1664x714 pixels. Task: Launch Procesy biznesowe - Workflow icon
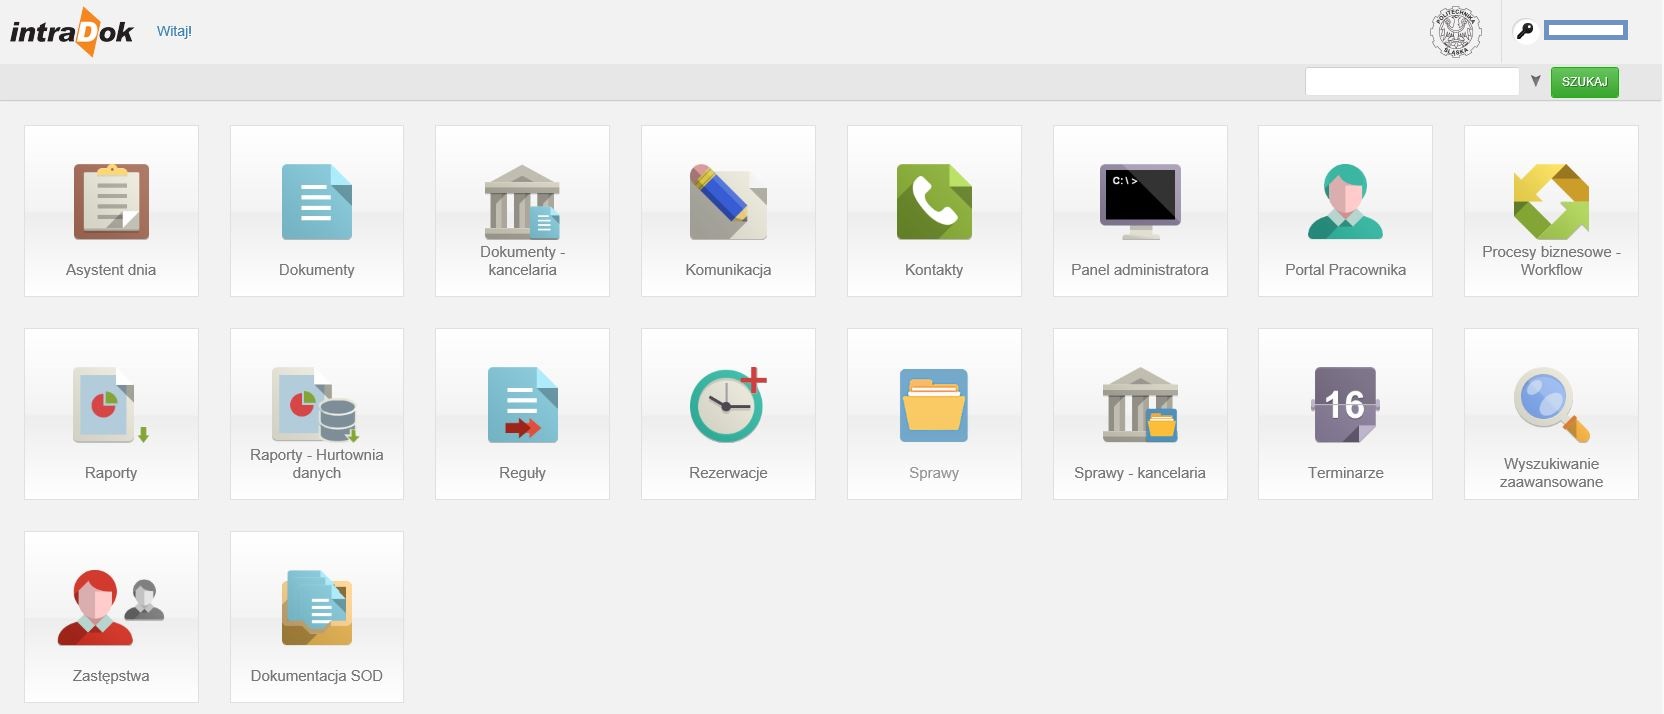1551,202
